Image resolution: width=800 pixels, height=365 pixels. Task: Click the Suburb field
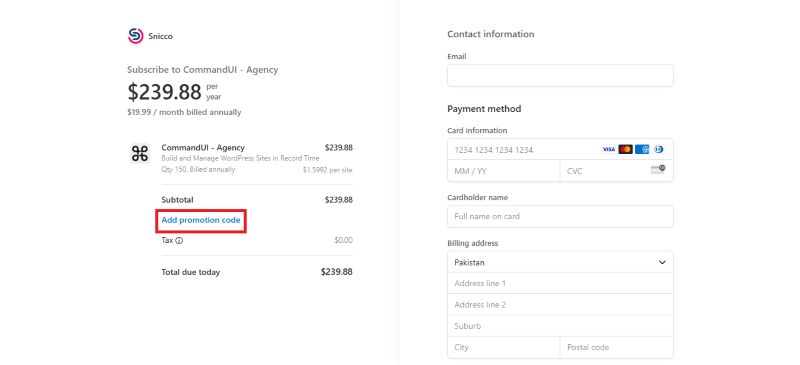tap(560, 326)
